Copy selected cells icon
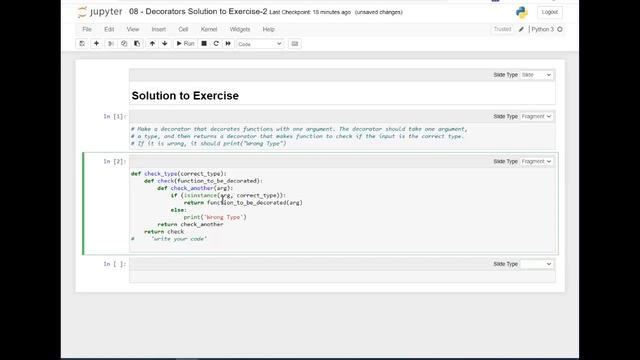The width and height of the screenshot is (640, 360). click(x=124, y=44)
